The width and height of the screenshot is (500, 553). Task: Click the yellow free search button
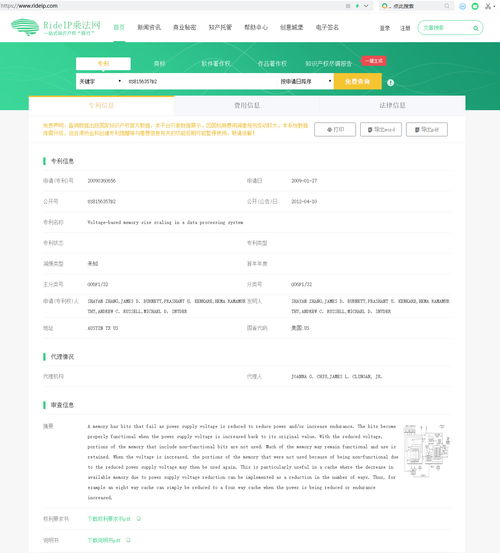[358, 81]
